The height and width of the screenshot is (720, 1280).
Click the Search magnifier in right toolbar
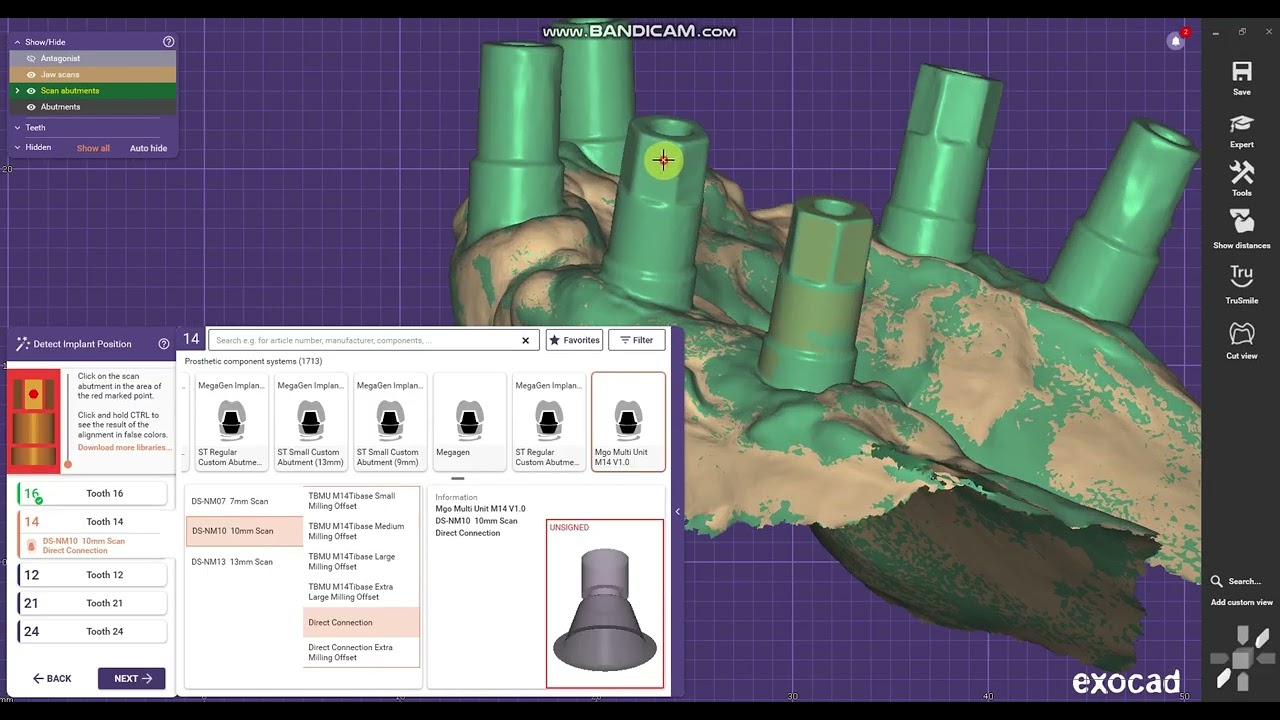point(1216,581)
